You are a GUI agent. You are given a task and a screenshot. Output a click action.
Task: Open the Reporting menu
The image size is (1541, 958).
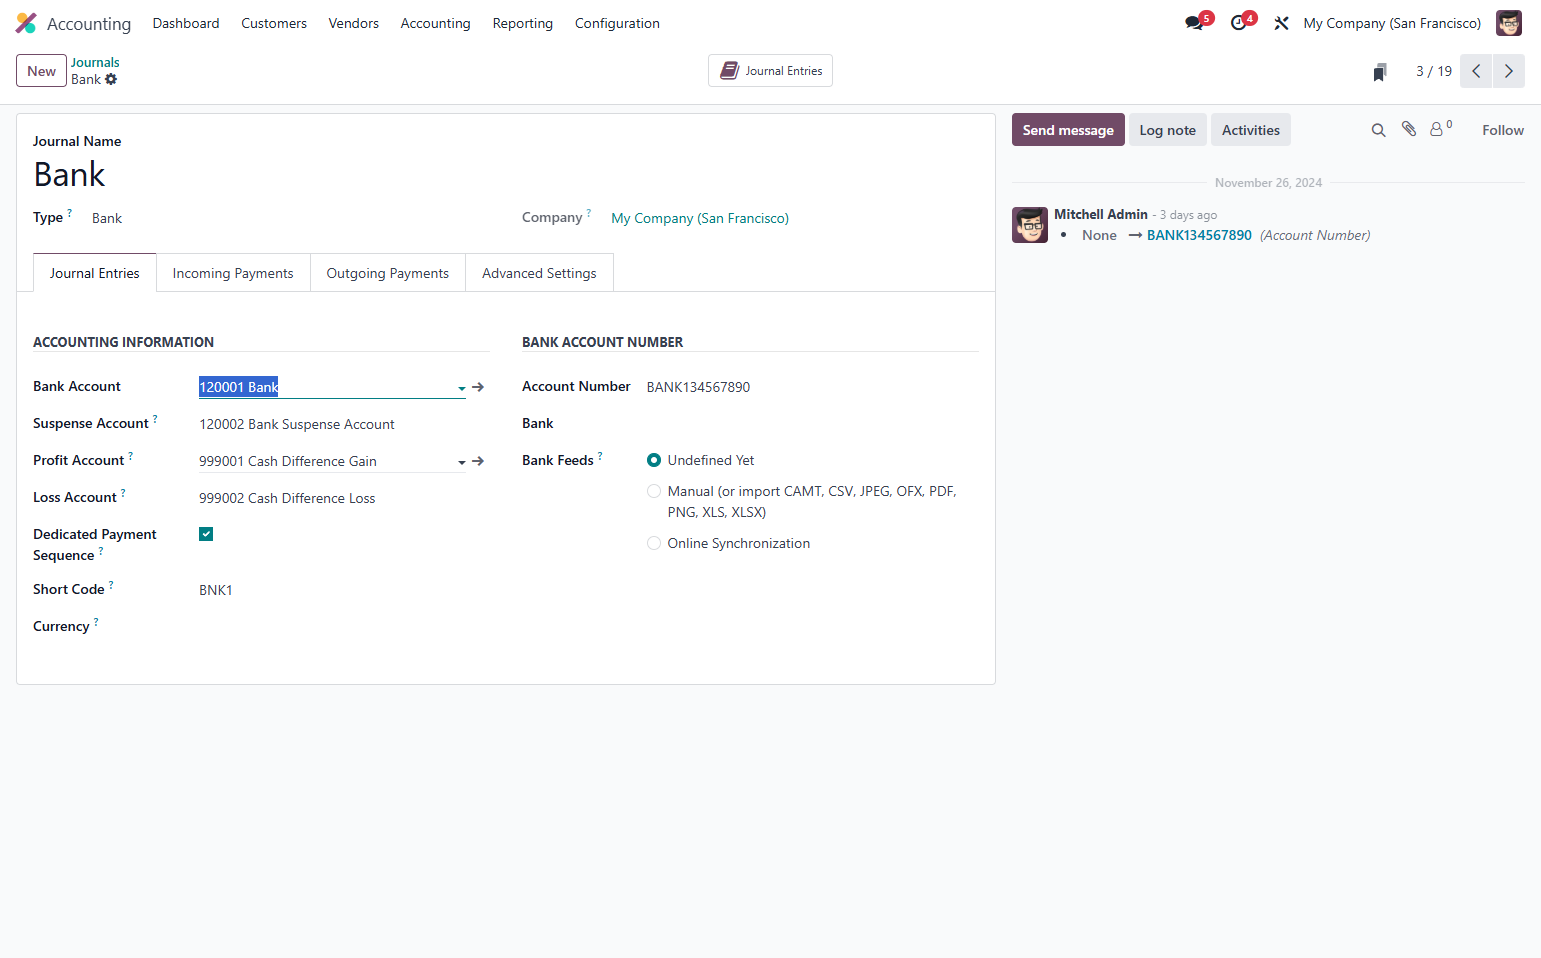(x=522, y=23)
